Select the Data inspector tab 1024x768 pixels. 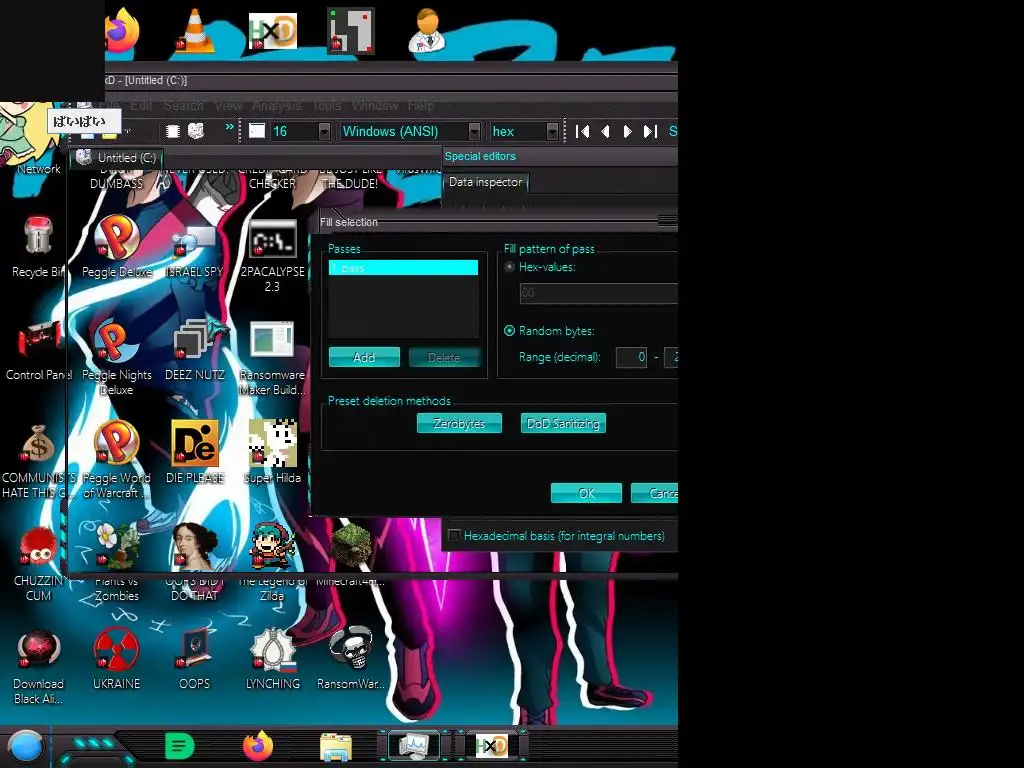coord(485,182)
